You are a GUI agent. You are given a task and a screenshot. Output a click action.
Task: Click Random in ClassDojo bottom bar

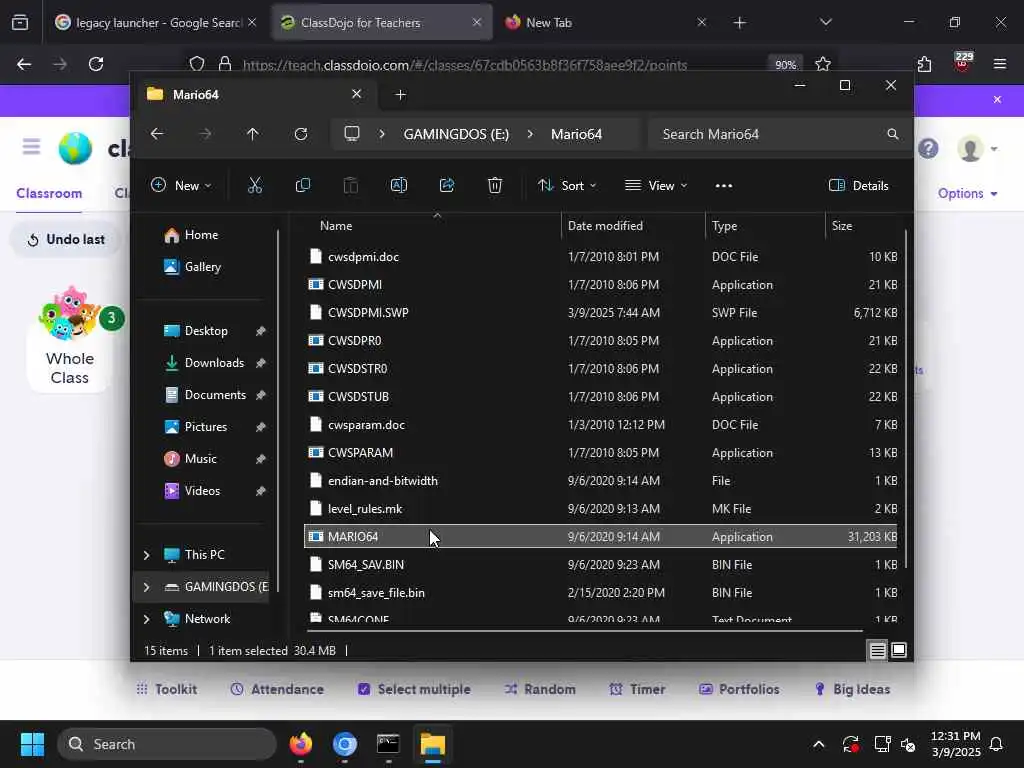(540, 689)
